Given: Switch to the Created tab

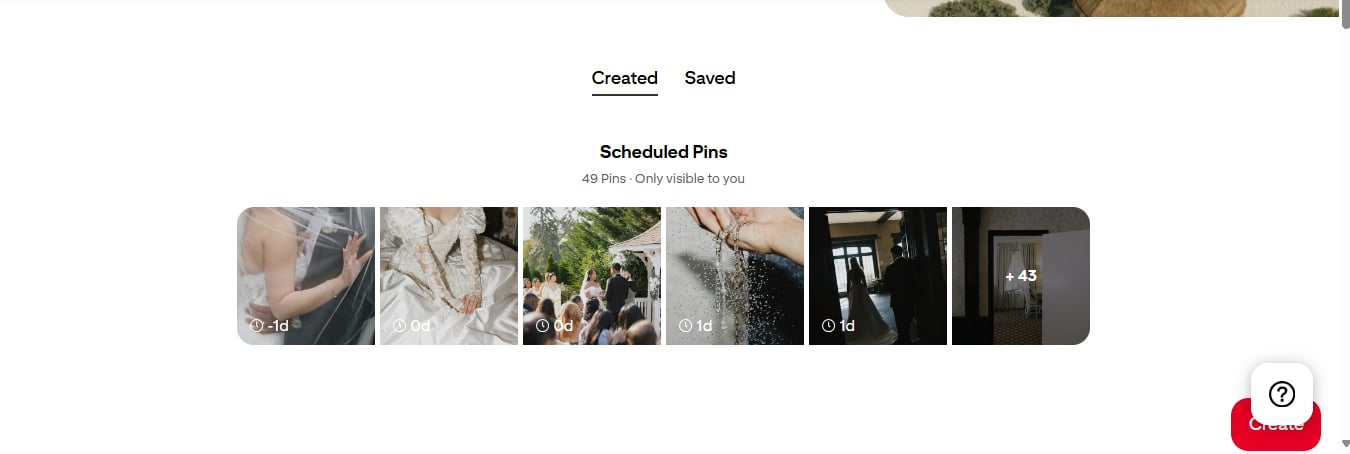Looking at the screenshot, I should [x=625, y=78].
